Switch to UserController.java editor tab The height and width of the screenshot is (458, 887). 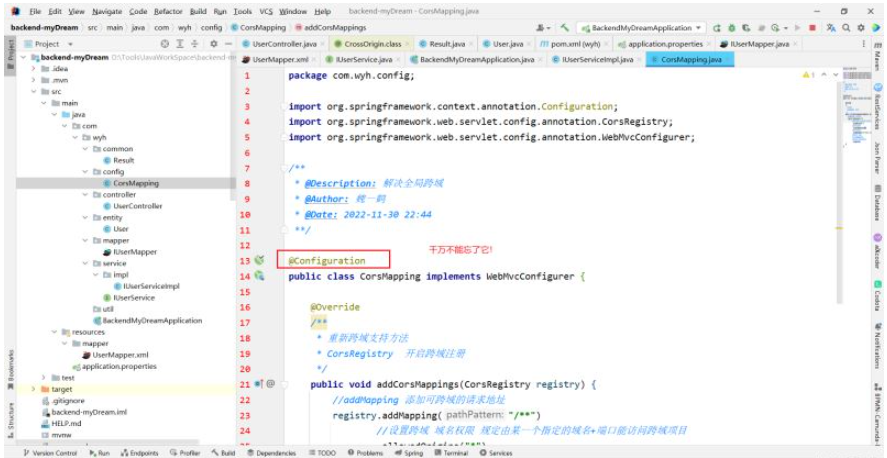click(x=287, y=44)
